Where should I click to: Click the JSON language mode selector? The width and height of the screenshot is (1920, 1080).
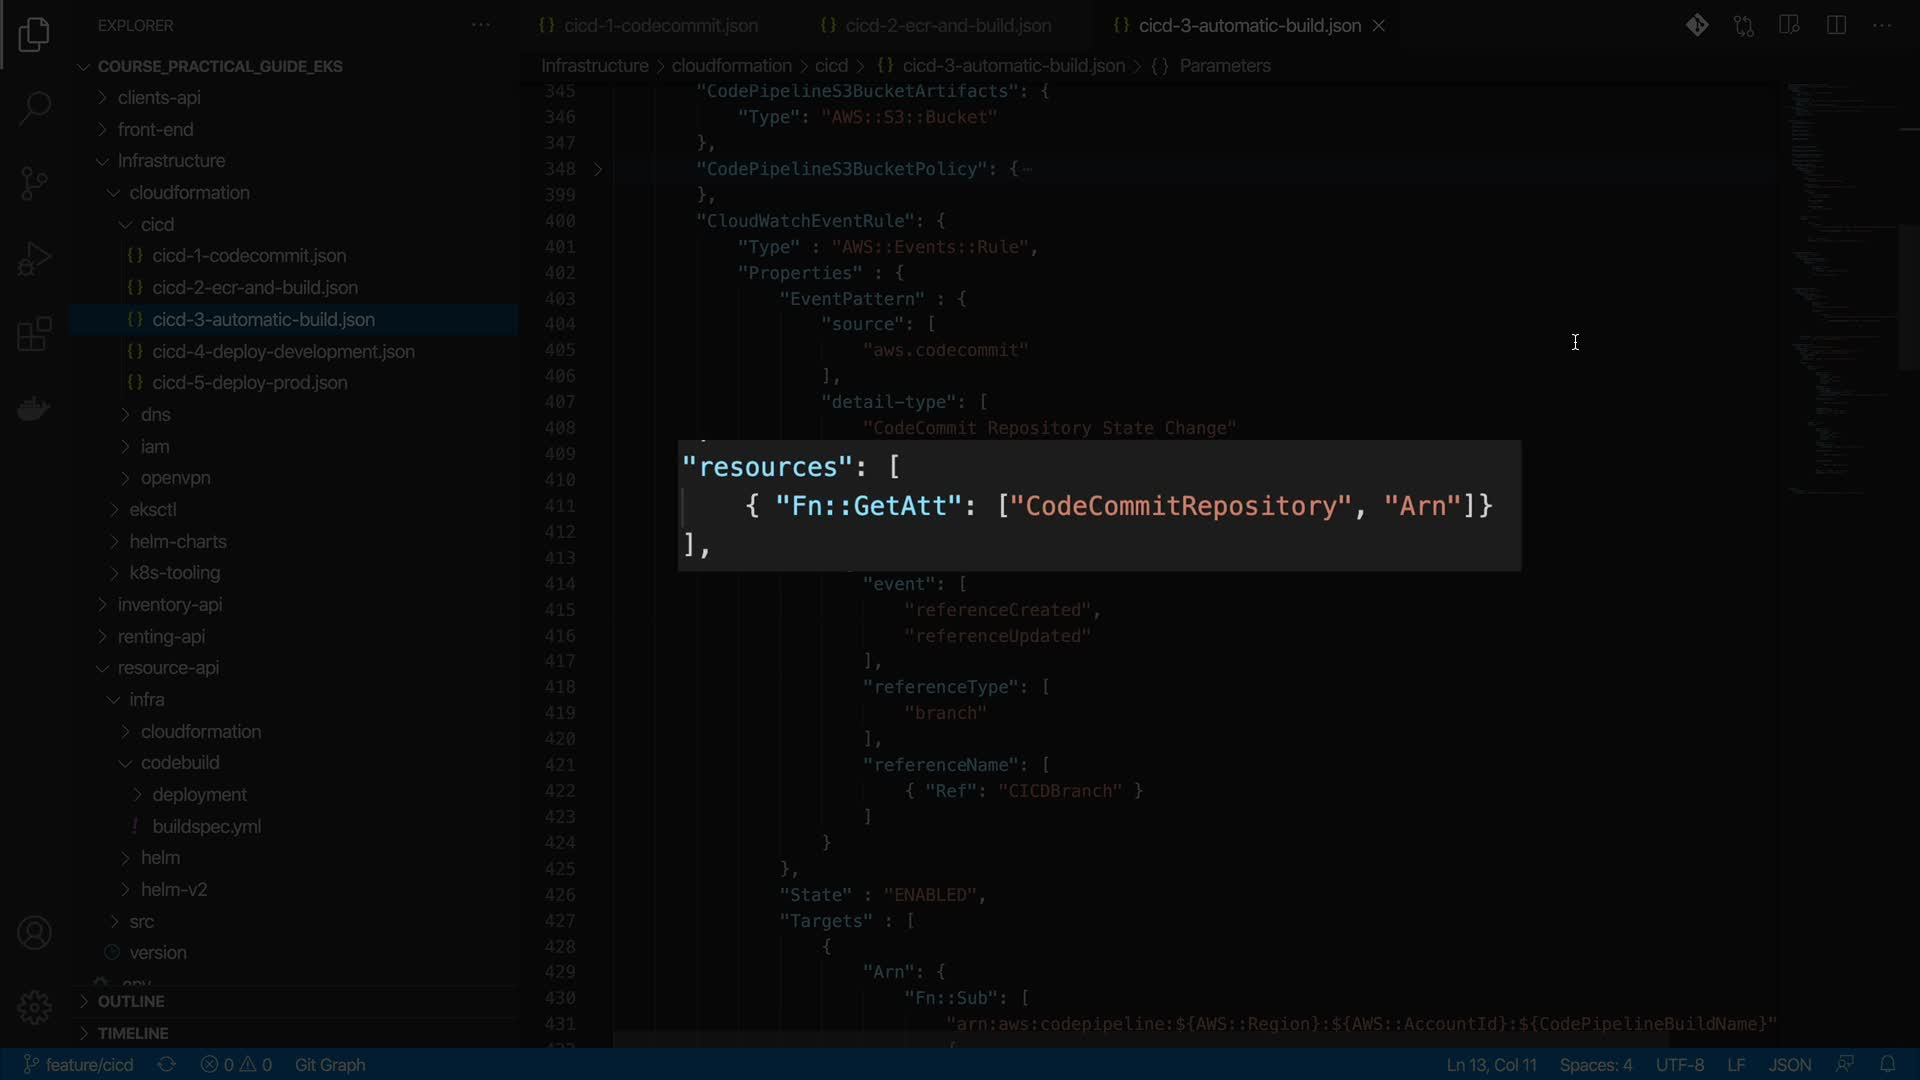coord(1789,1064)
